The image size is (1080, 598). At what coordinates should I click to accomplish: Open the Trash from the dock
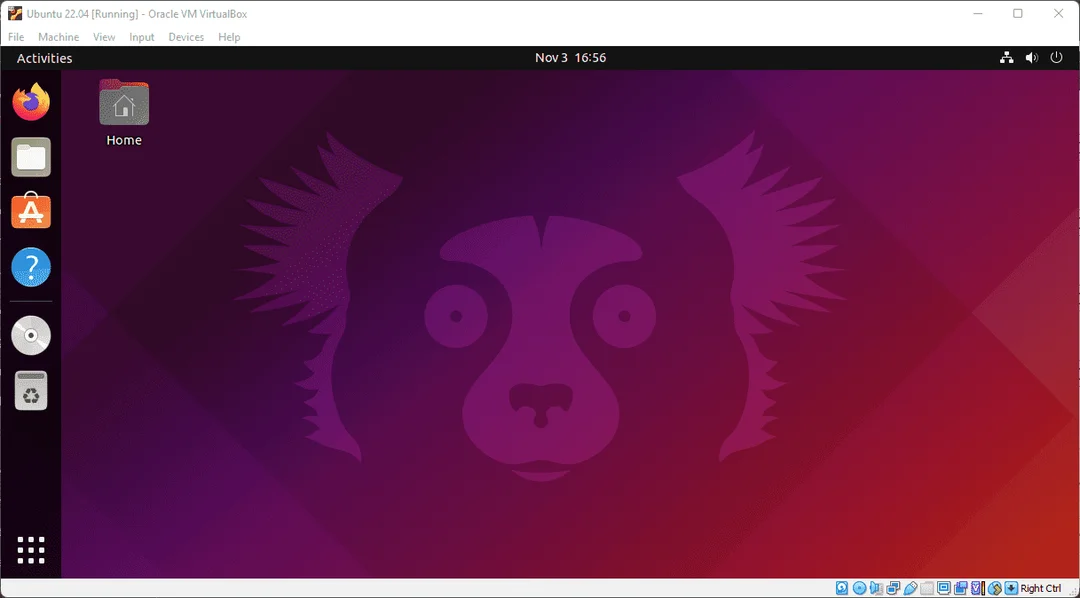31,390
